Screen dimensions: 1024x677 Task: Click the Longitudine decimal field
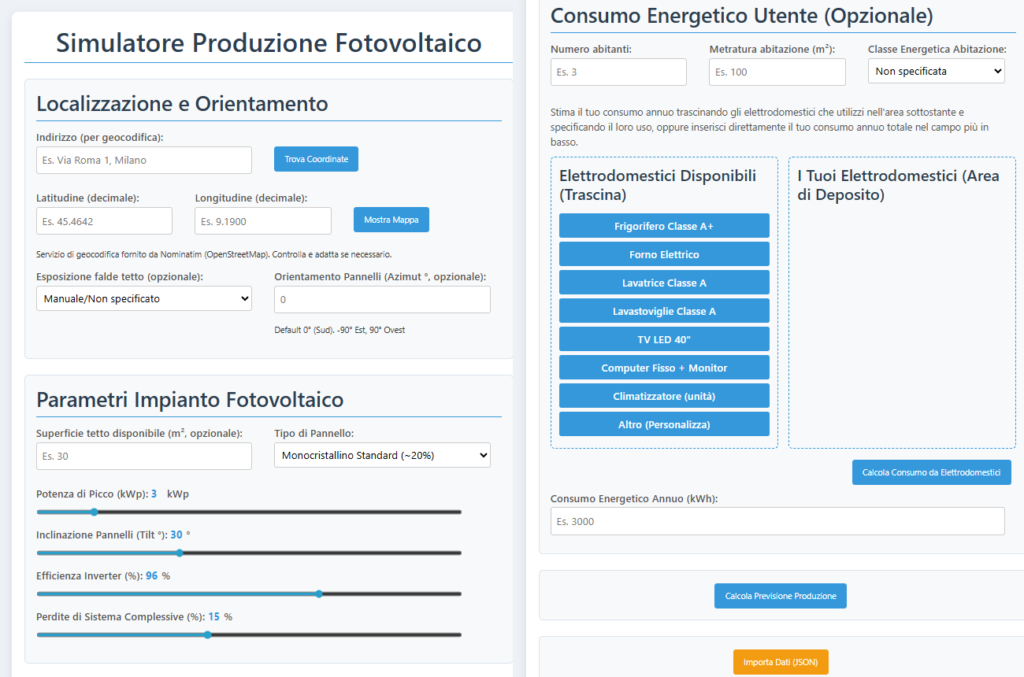pos(263,221)
